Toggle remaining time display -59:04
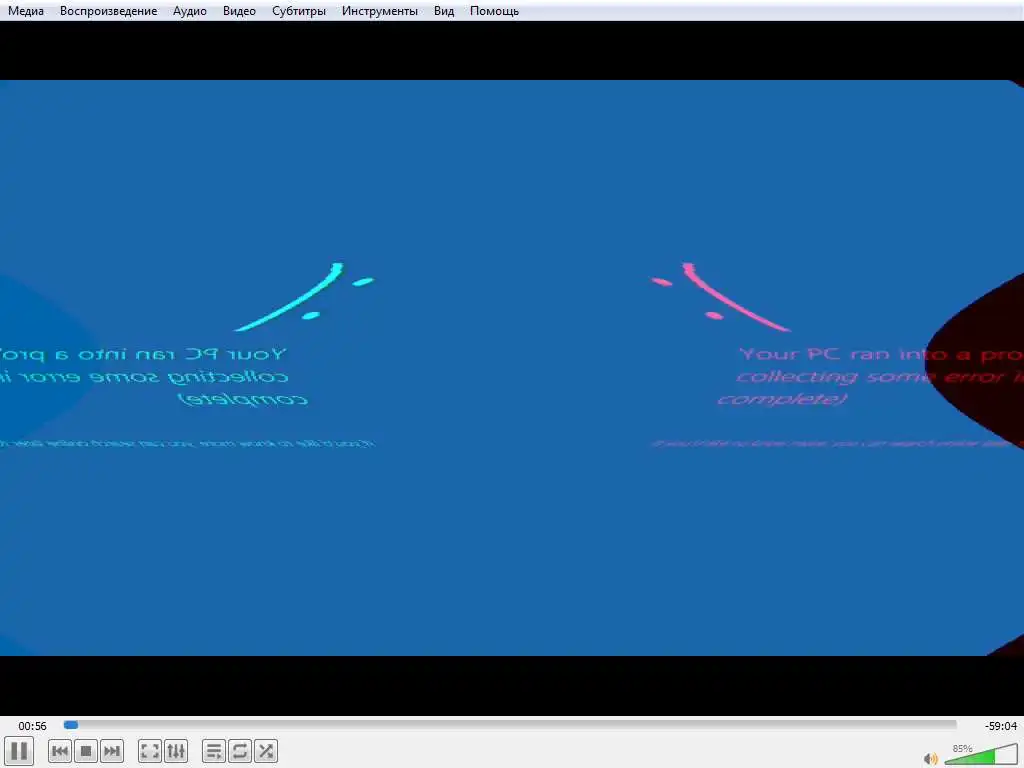 1000,726
